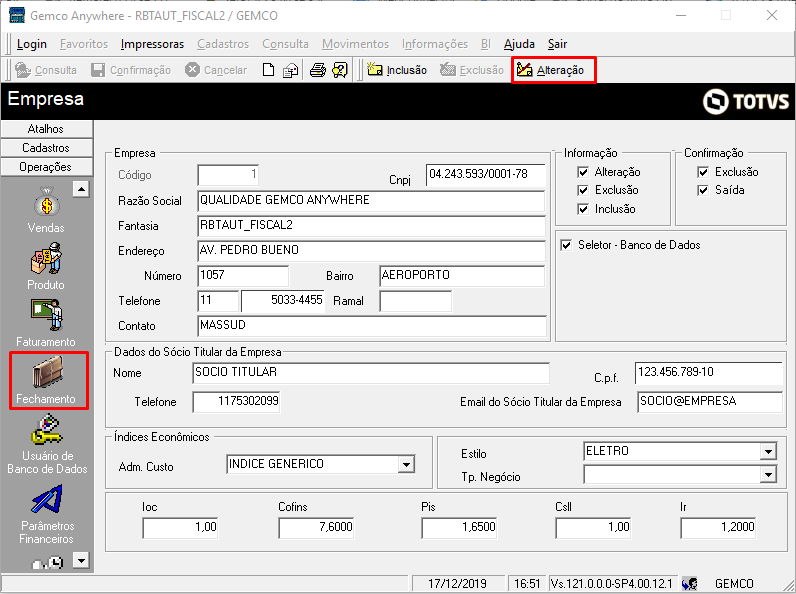
Task: Click the Inclusão toolbar button
Action: [x=397, y=70]
